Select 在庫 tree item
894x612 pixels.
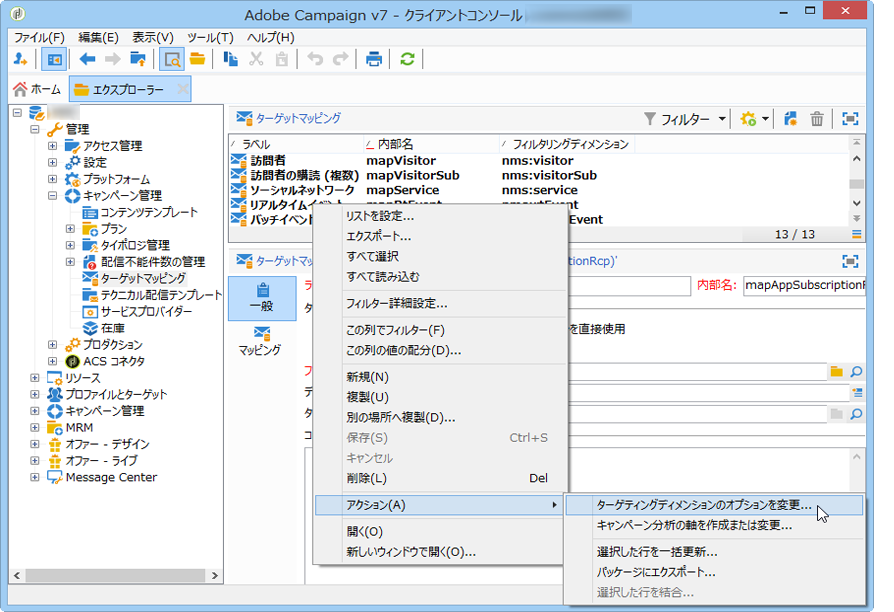112,328
